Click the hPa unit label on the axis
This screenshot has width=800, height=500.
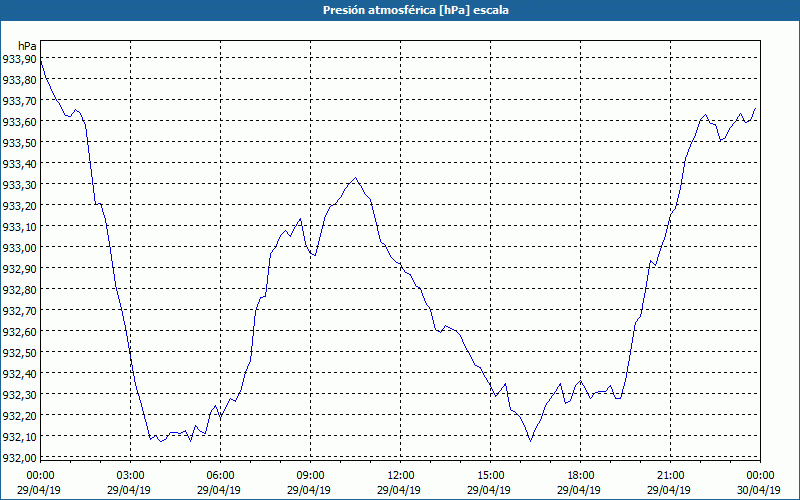coord(27,46)
